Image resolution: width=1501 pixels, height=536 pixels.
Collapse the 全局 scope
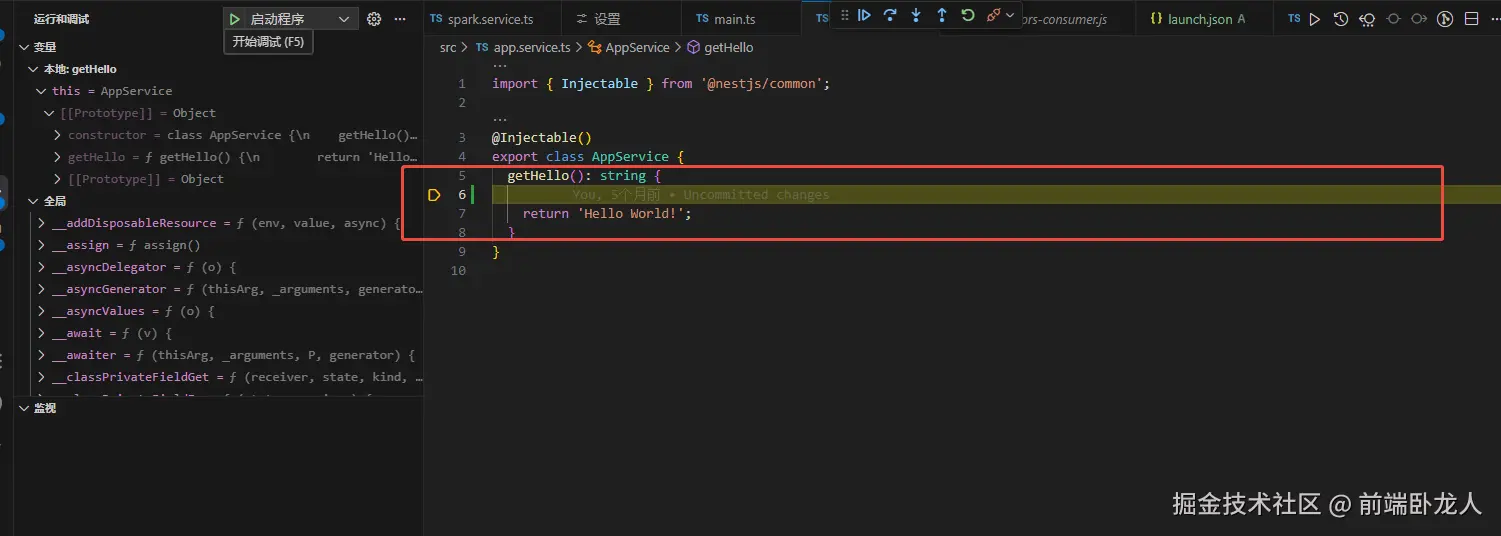[x=32, y=201]
